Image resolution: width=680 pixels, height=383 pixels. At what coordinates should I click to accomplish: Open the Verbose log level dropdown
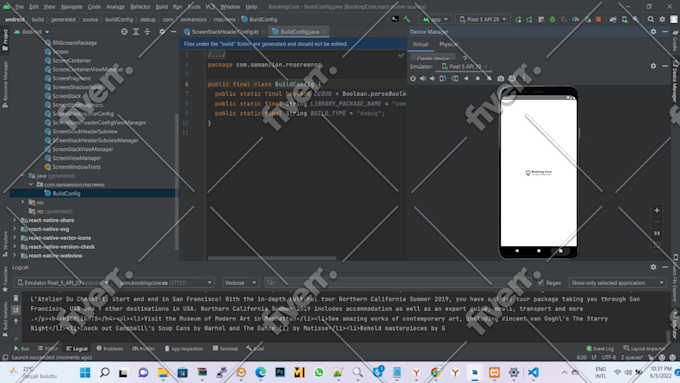pos(240,283)
